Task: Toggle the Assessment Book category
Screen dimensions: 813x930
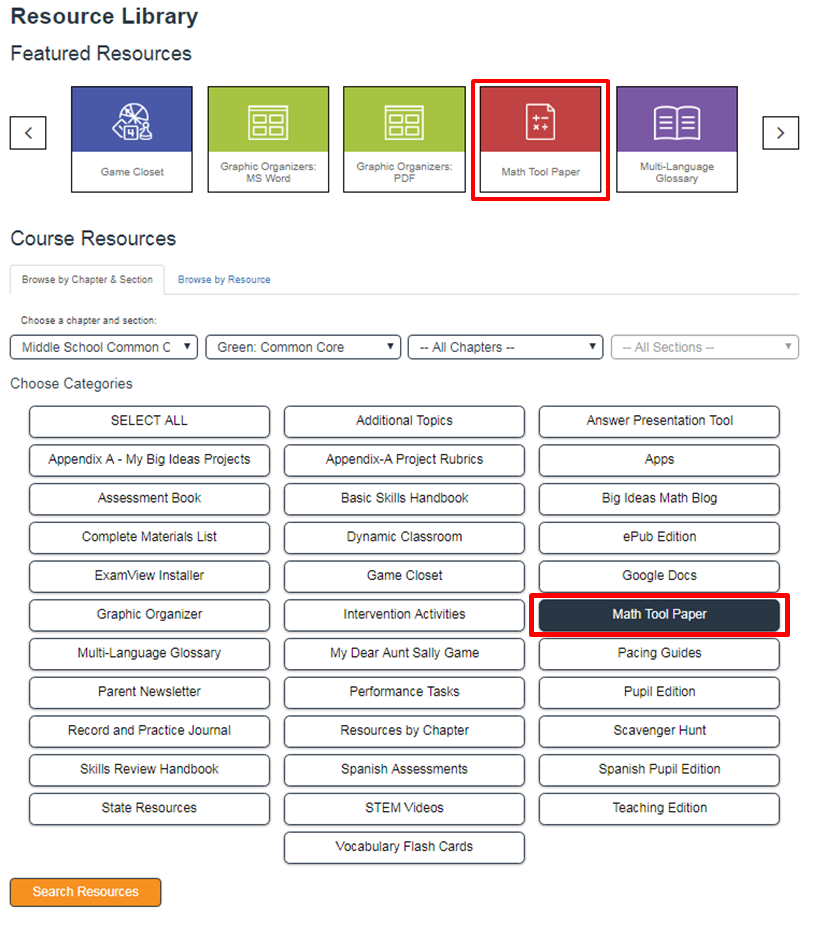Action: [149, 498]
